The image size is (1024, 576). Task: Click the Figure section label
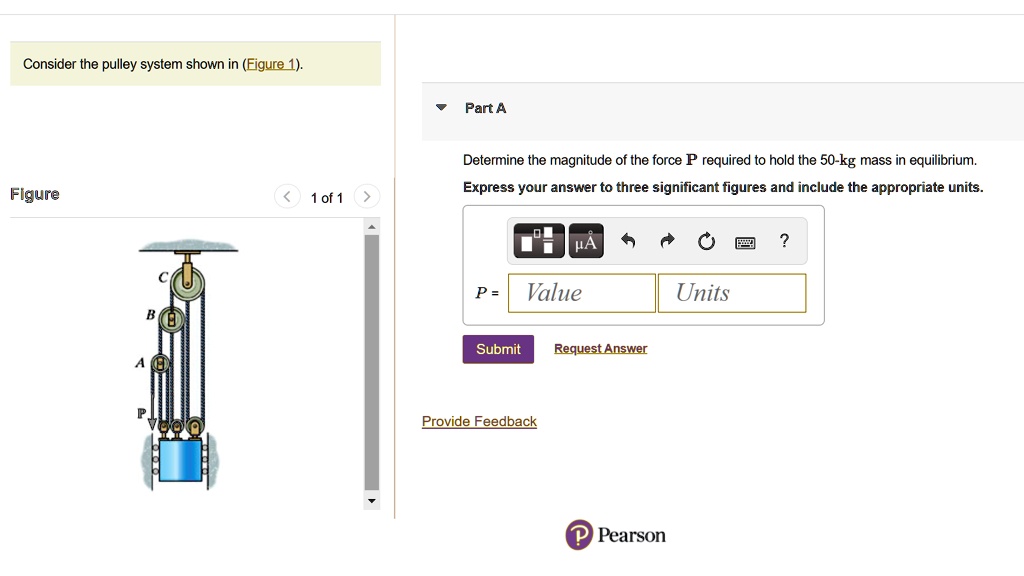tap(34, 193)
